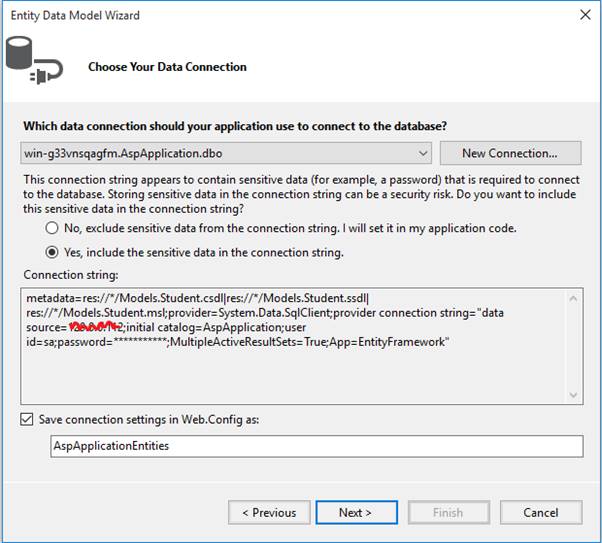The width and height of the screenshot is (602, 543).
Task: Click the Choose Your Data Connection heading
Action: click(167, 67)
